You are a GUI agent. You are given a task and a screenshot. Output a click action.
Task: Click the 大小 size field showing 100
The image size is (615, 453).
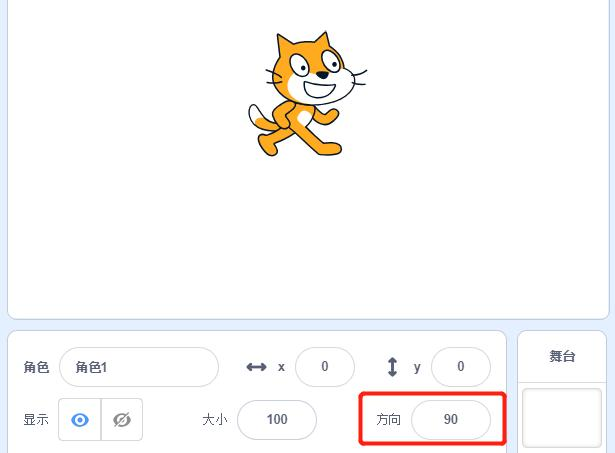tap(277, 420)
